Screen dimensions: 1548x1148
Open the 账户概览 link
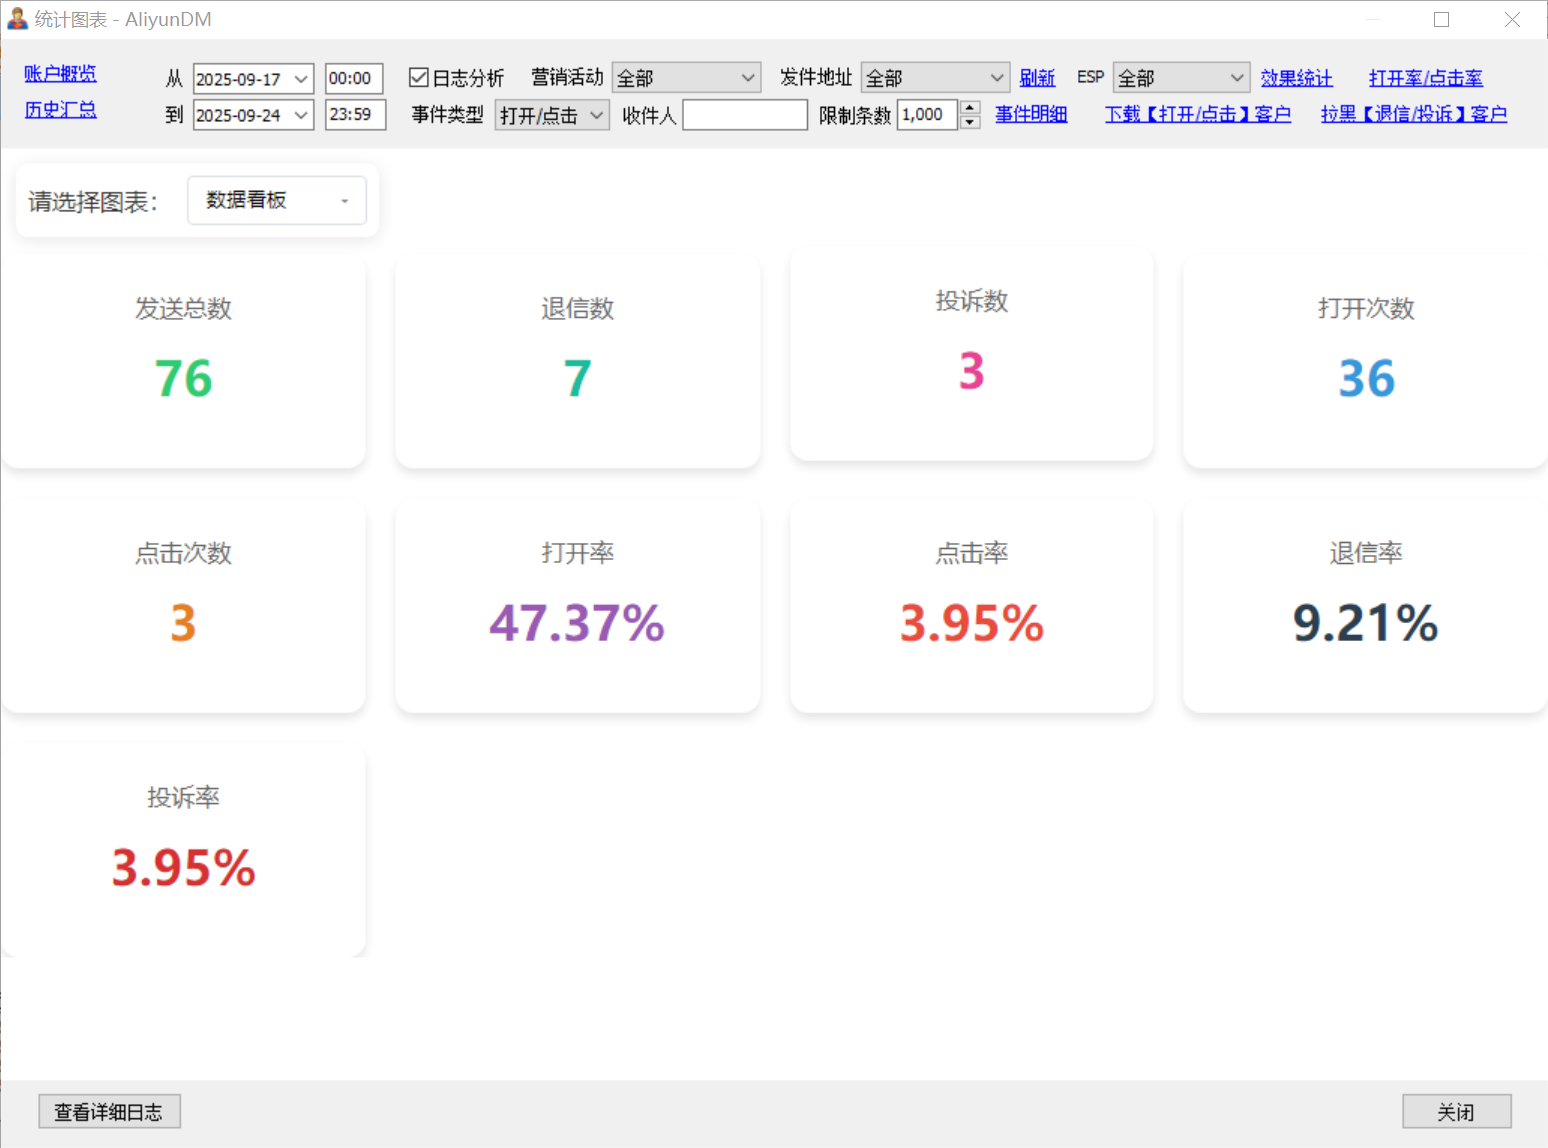click(61, 74)
